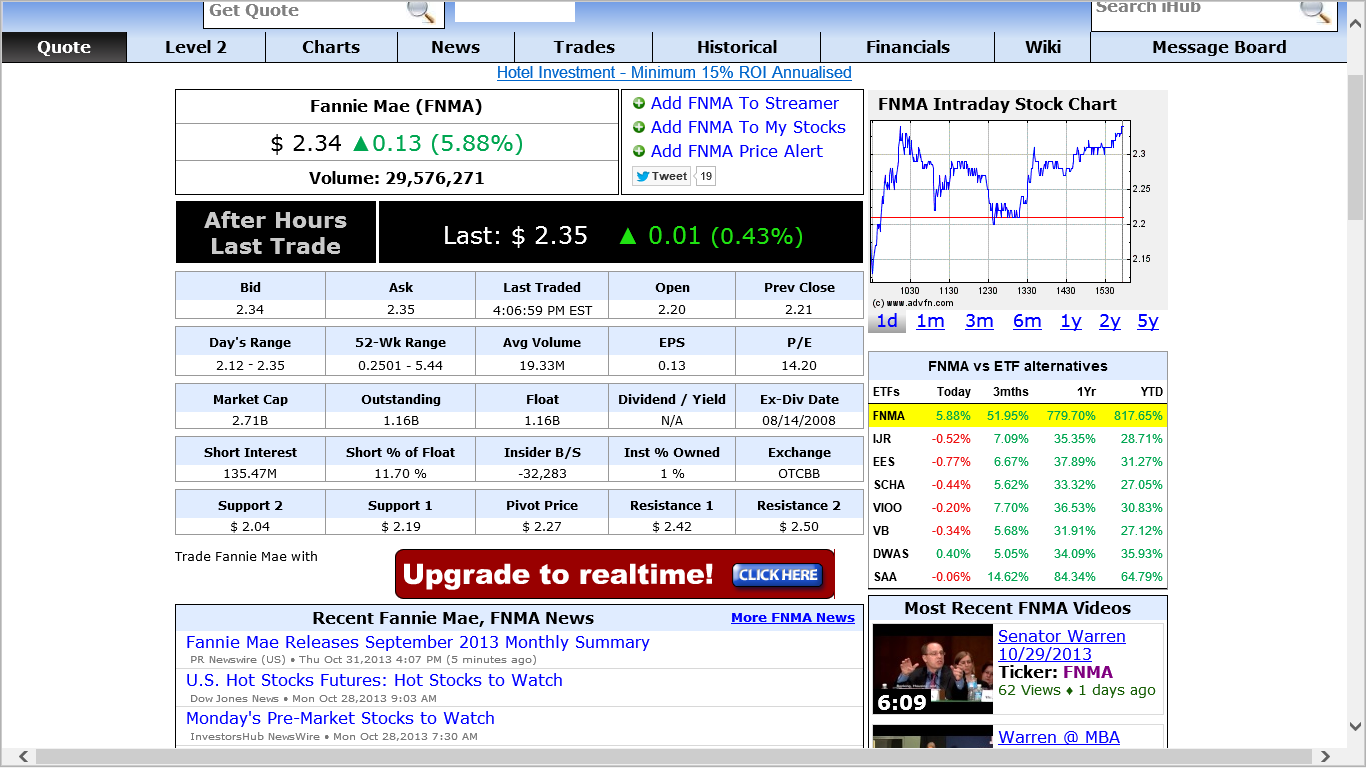Select the 2y chart range
Image resolution: width=1366 pixels, height=768 pixels.
coord(1110,321)
